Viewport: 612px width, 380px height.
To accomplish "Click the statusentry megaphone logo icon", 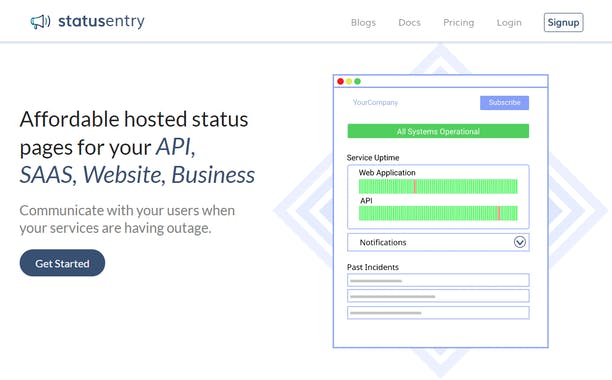I will pos(40,21).
